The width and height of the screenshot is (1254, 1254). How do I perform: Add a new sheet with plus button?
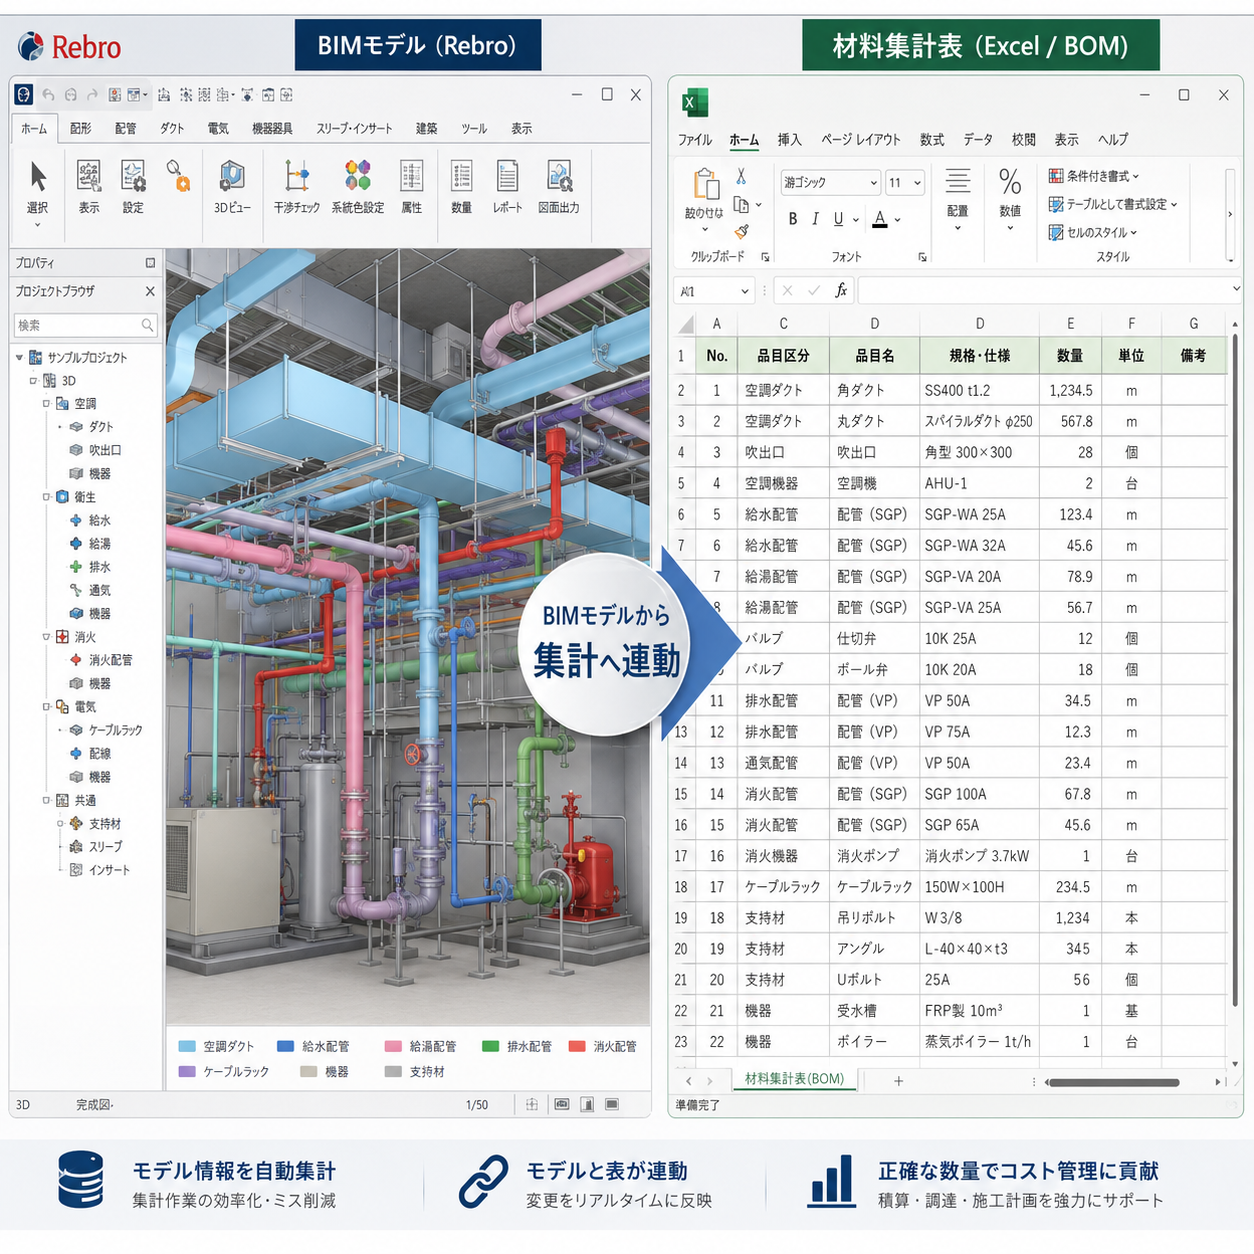click(x=898, y=1081)
